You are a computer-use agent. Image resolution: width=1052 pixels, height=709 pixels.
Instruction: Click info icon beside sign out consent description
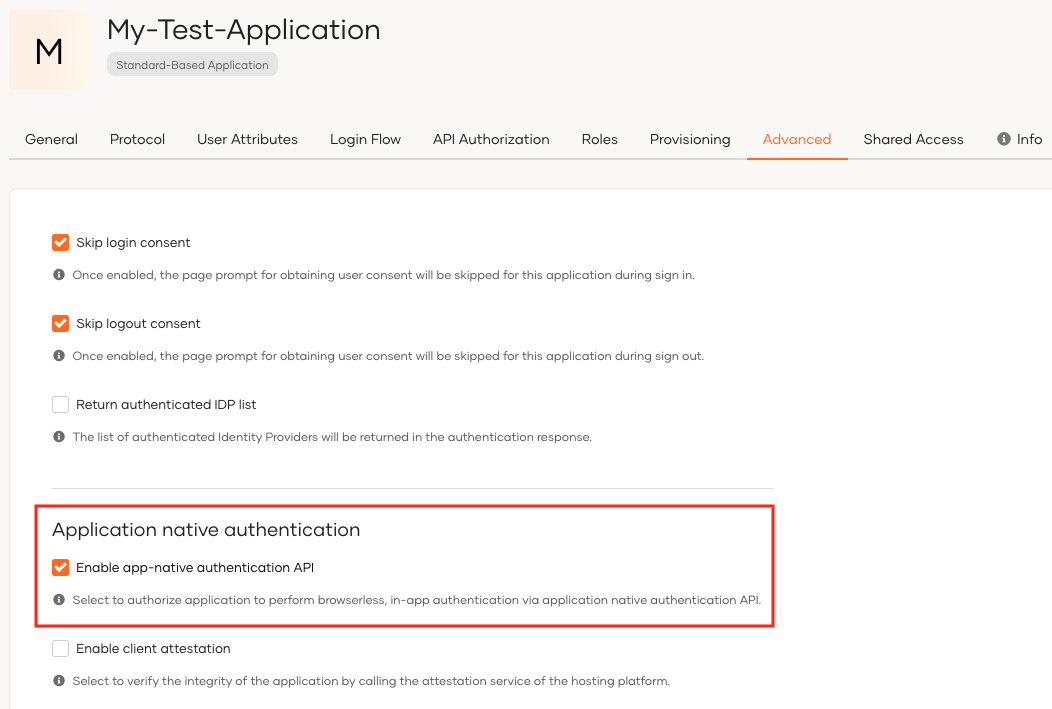click(59, 356)
